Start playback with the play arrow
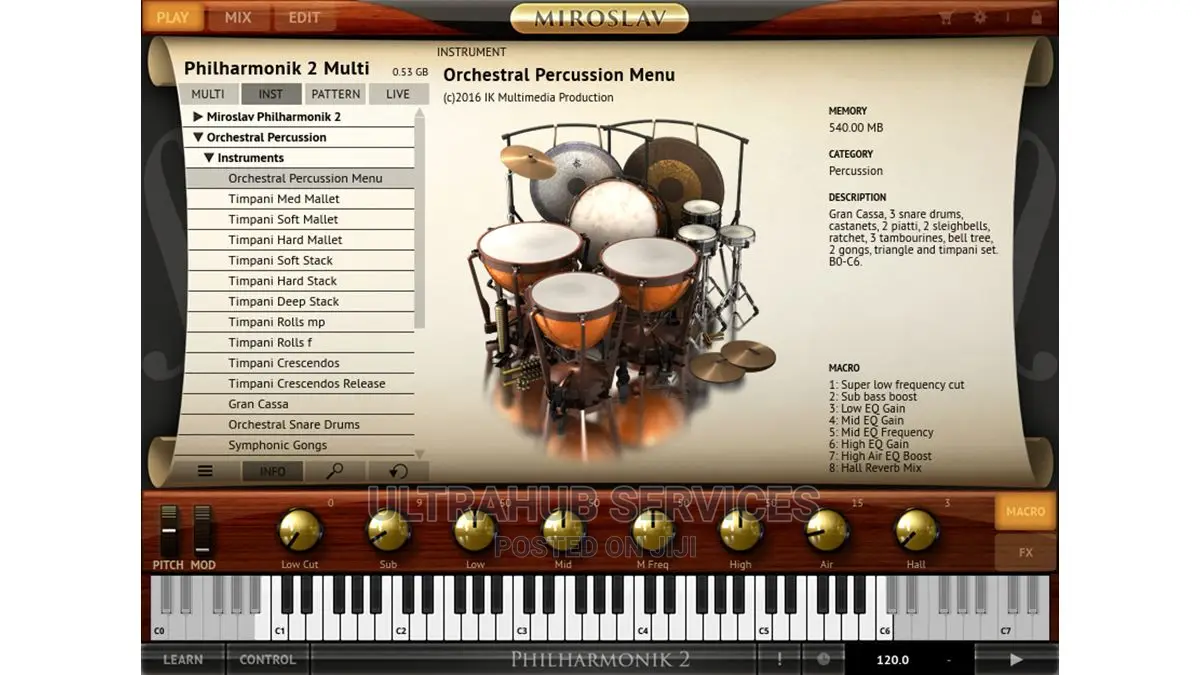Screen dimensions: 1200x675 [x=1016, y=659]
